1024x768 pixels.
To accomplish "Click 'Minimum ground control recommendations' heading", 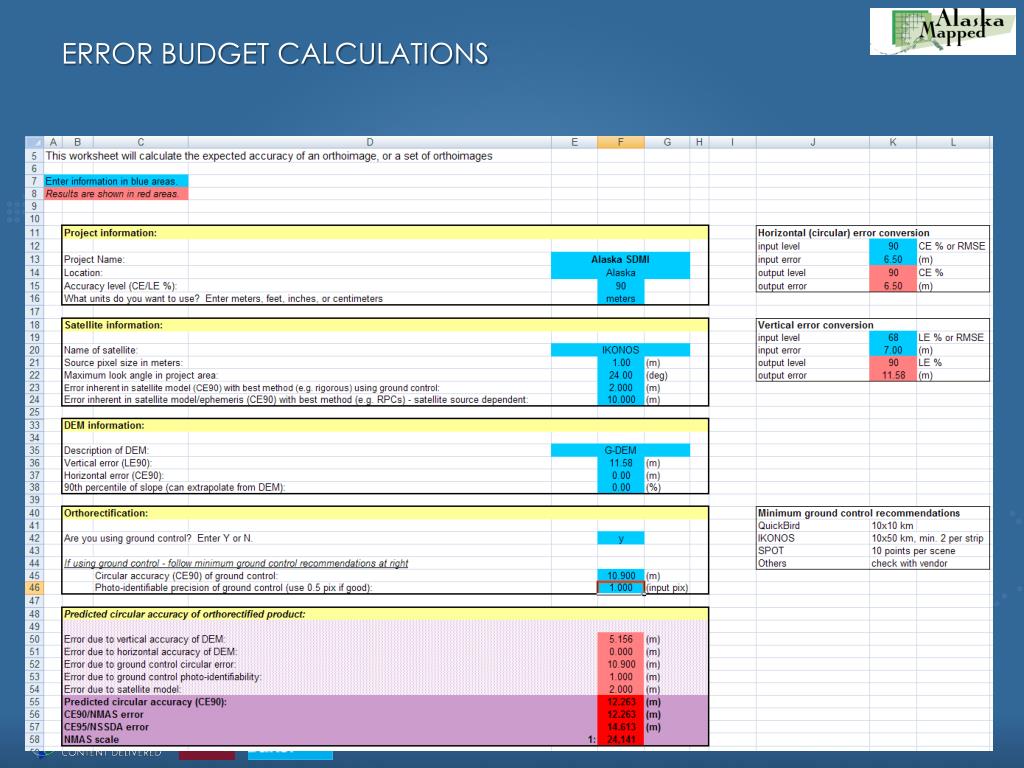I will [859, 513].
